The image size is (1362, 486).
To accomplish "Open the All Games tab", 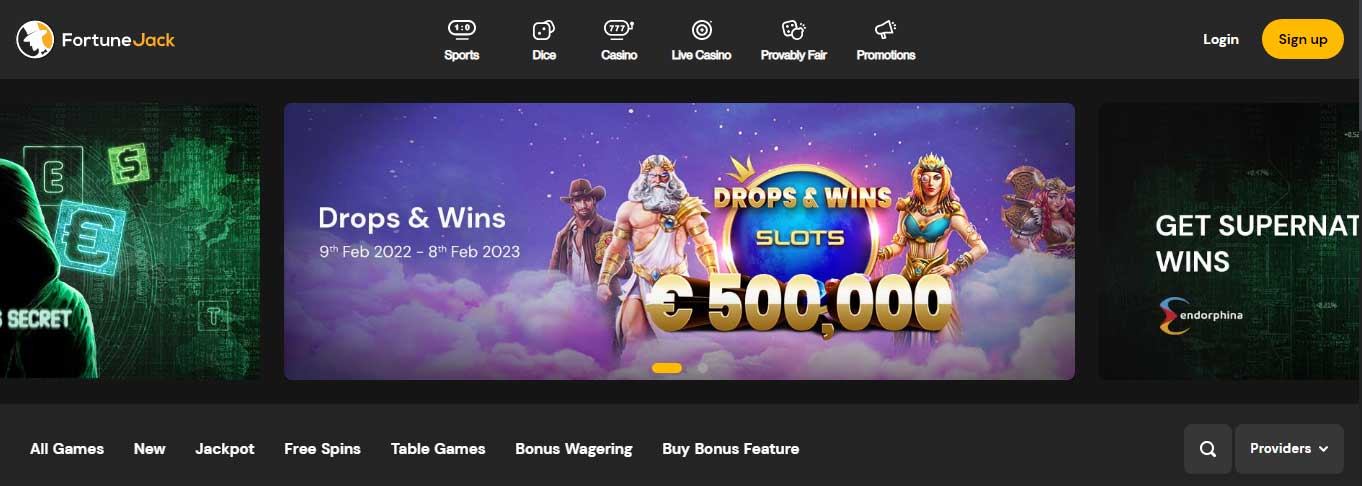I will click(x=67, y=449).
